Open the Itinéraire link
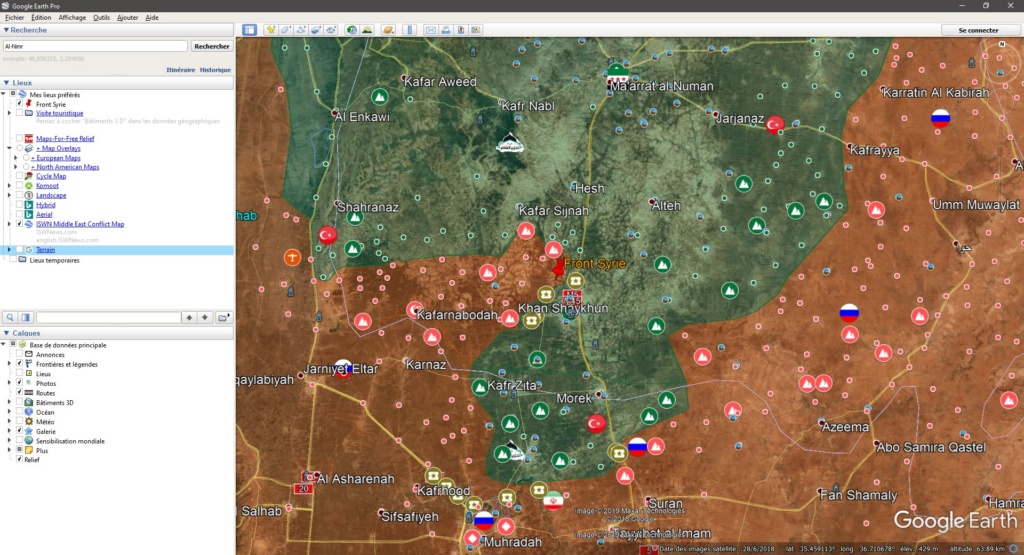Screen dimensions: 1024x555 click(180, 70)
